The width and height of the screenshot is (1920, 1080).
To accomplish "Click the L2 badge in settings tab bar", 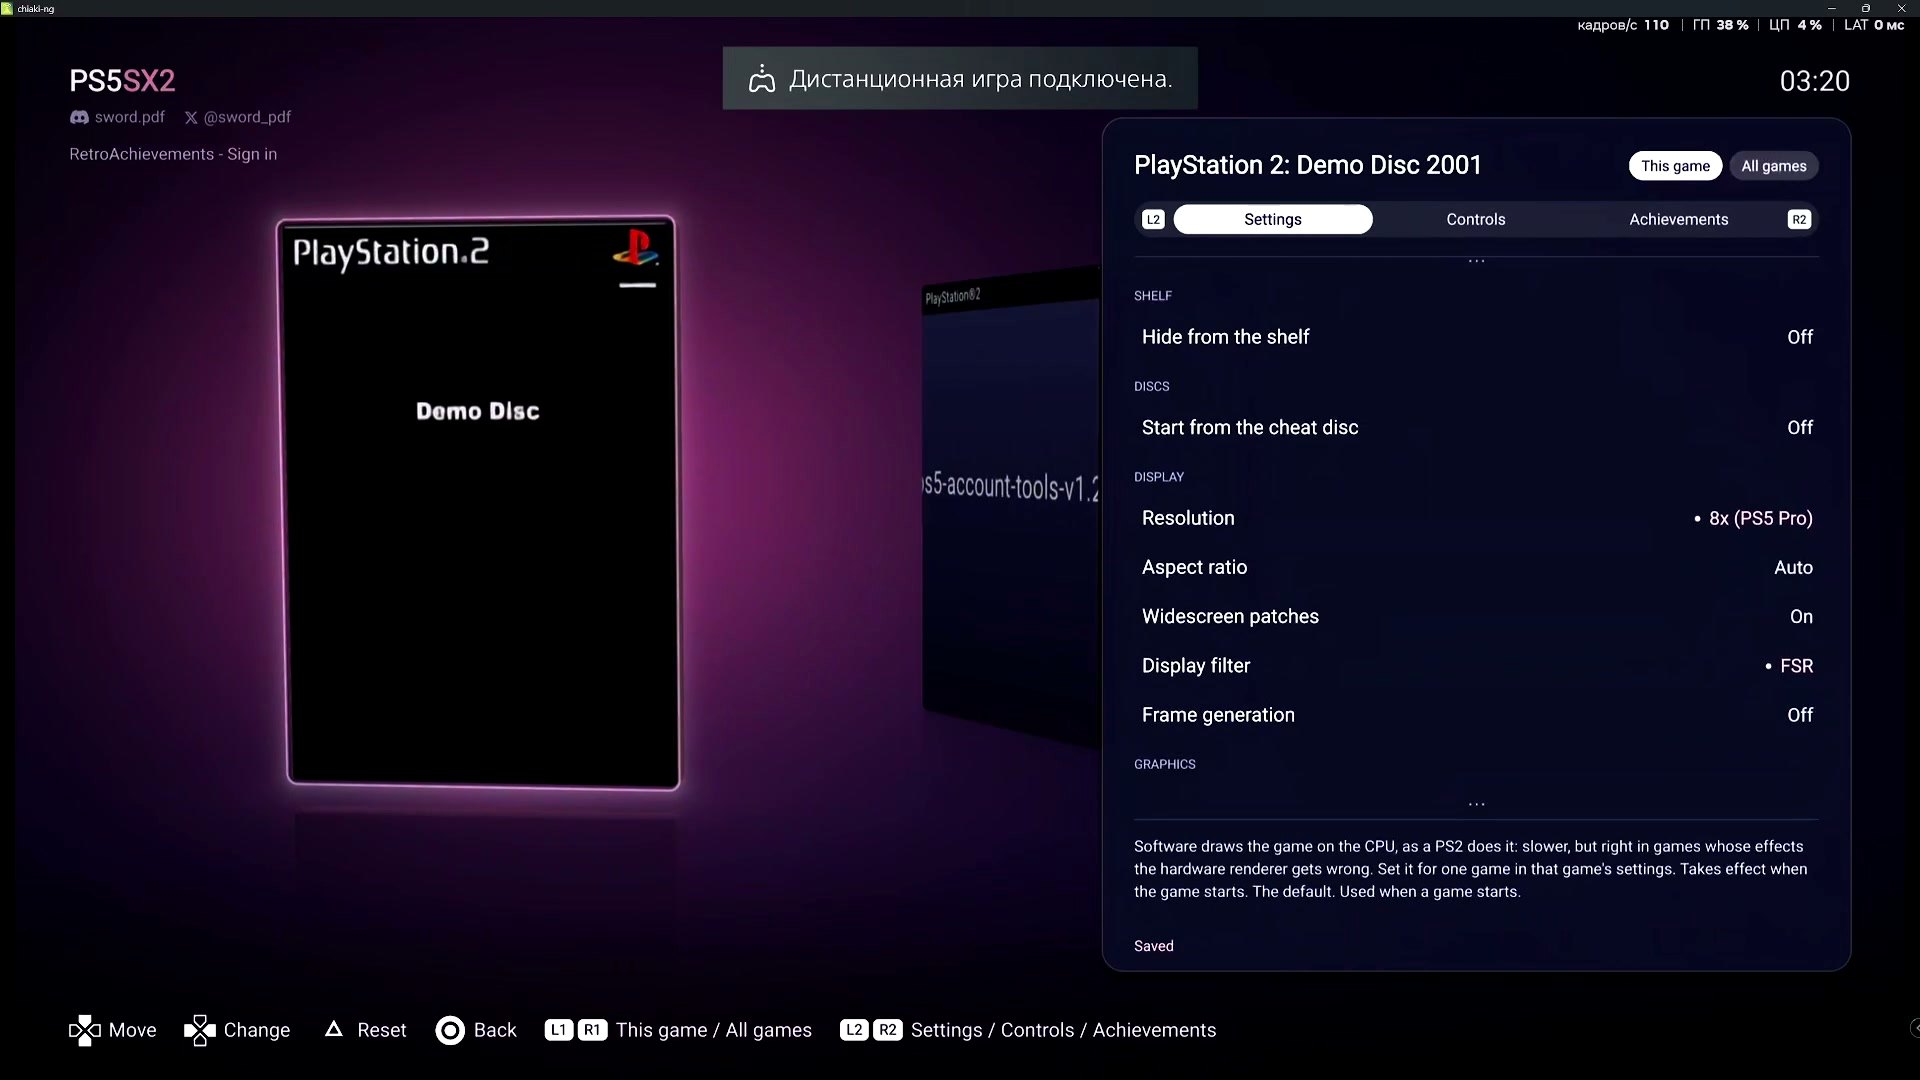I will [x=1153, y=219].
